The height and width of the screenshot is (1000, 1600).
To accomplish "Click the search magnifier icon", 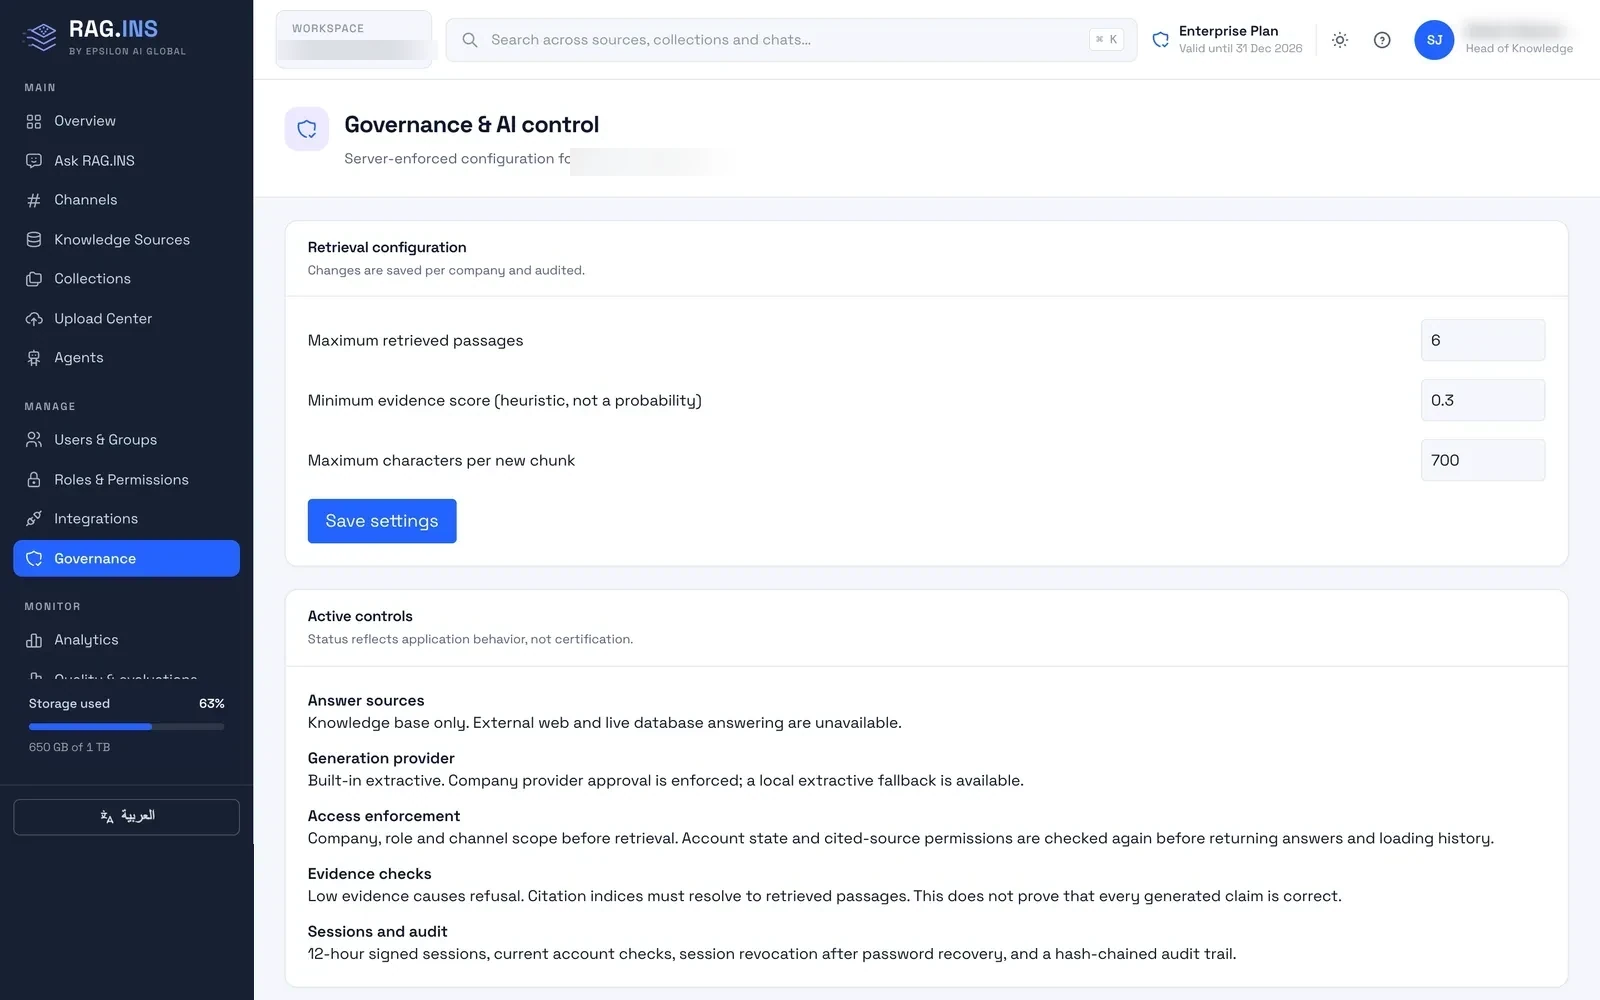I will point(469,40).
